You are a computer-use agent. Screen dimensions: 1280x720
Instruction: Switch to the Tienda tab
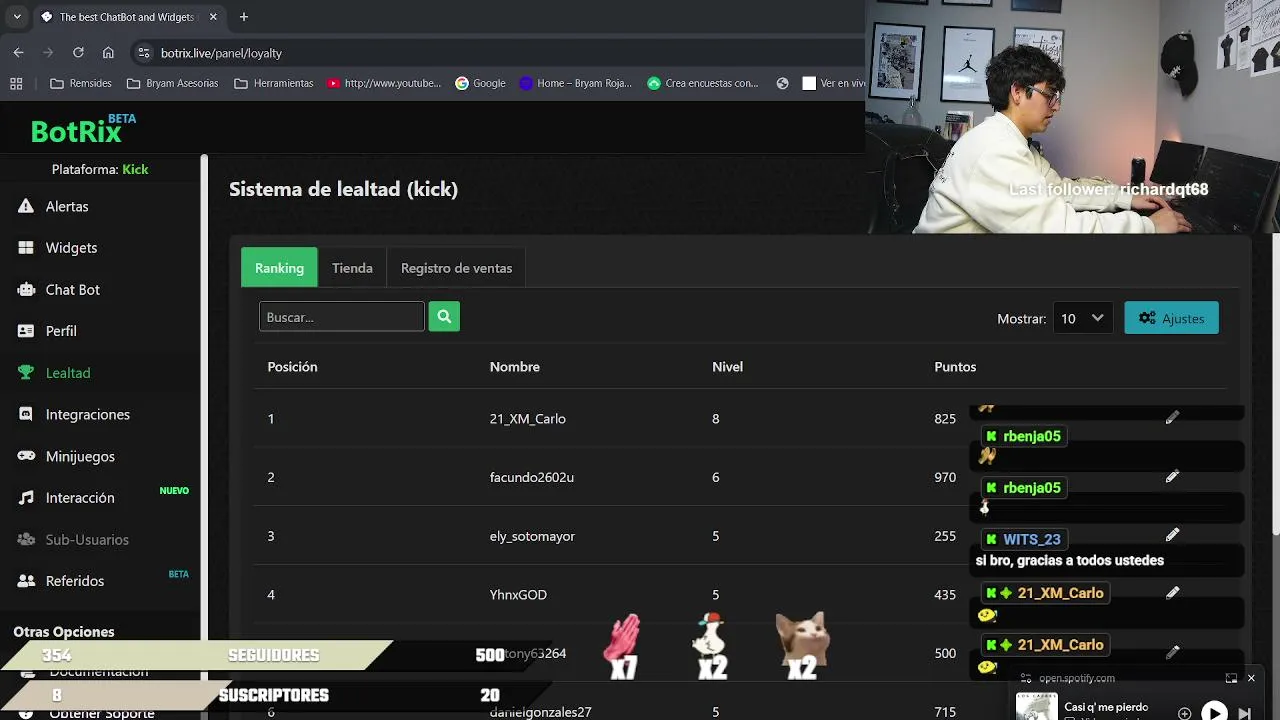[352, 268]
